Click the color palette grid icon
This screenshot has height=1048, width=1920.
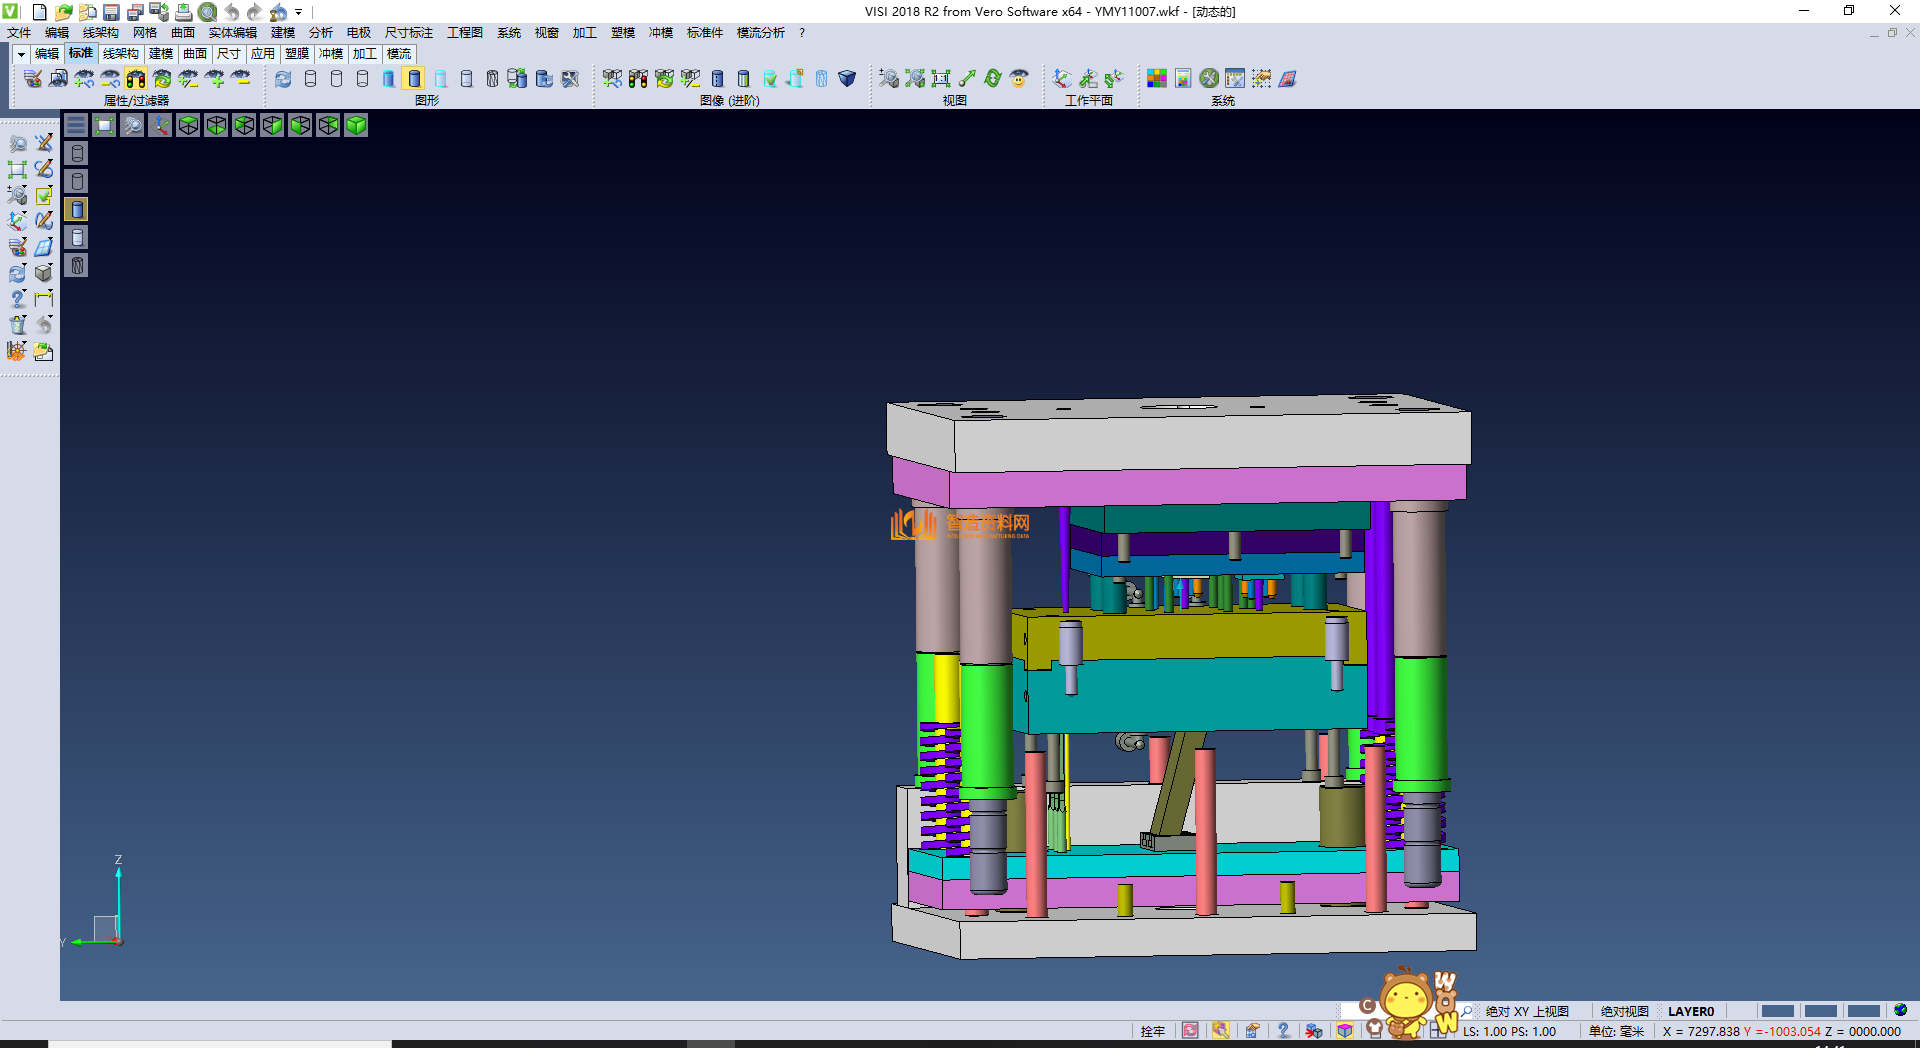coord(1157,78)
